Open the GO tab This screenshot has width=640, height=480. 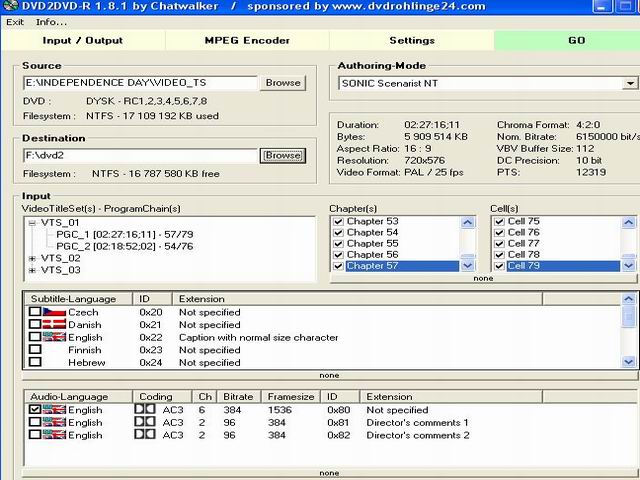(x=567, y=40)
